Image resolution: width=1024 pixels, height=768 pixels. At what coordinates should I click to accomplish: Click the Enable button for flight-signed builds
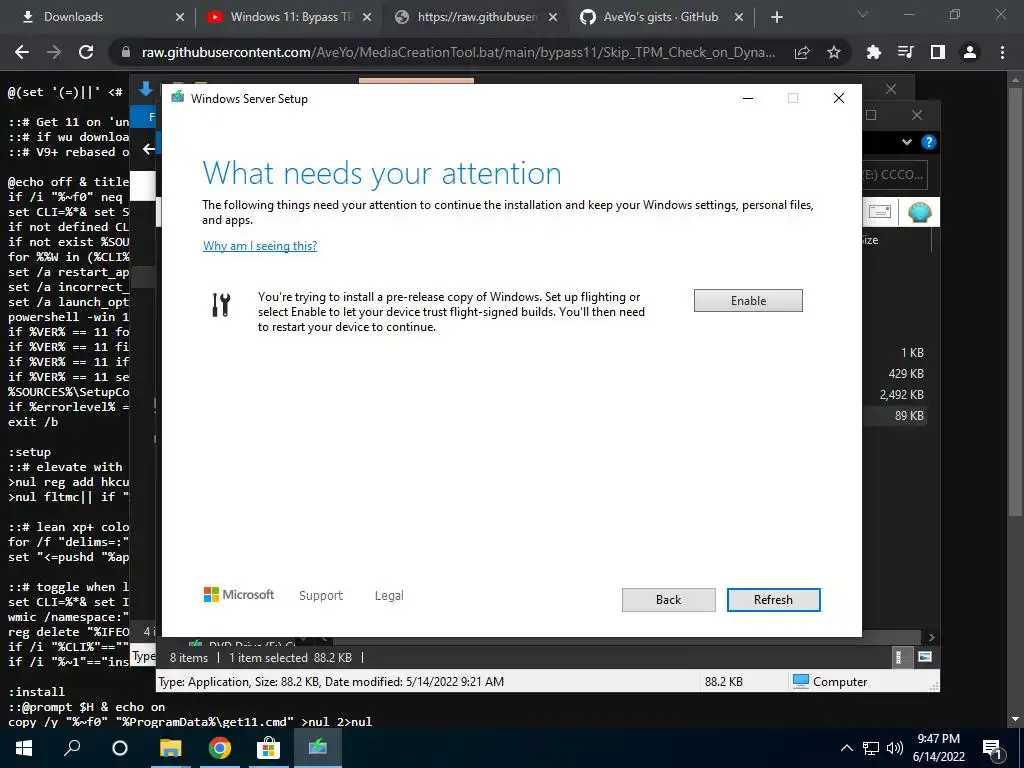[x=748, y=300]
